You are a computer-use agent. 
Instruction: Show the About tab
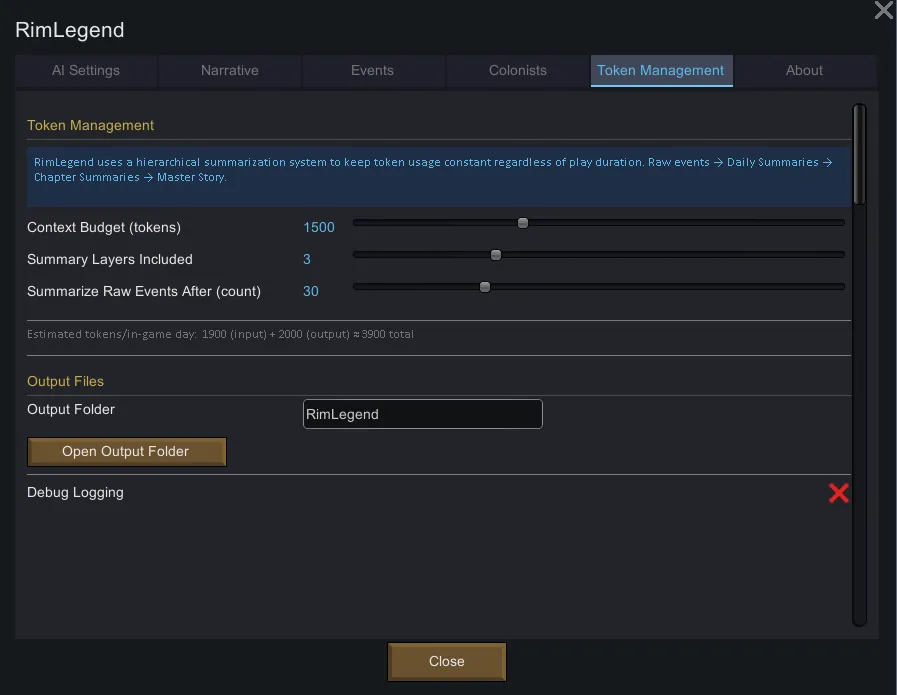click(x=804, y=71)
